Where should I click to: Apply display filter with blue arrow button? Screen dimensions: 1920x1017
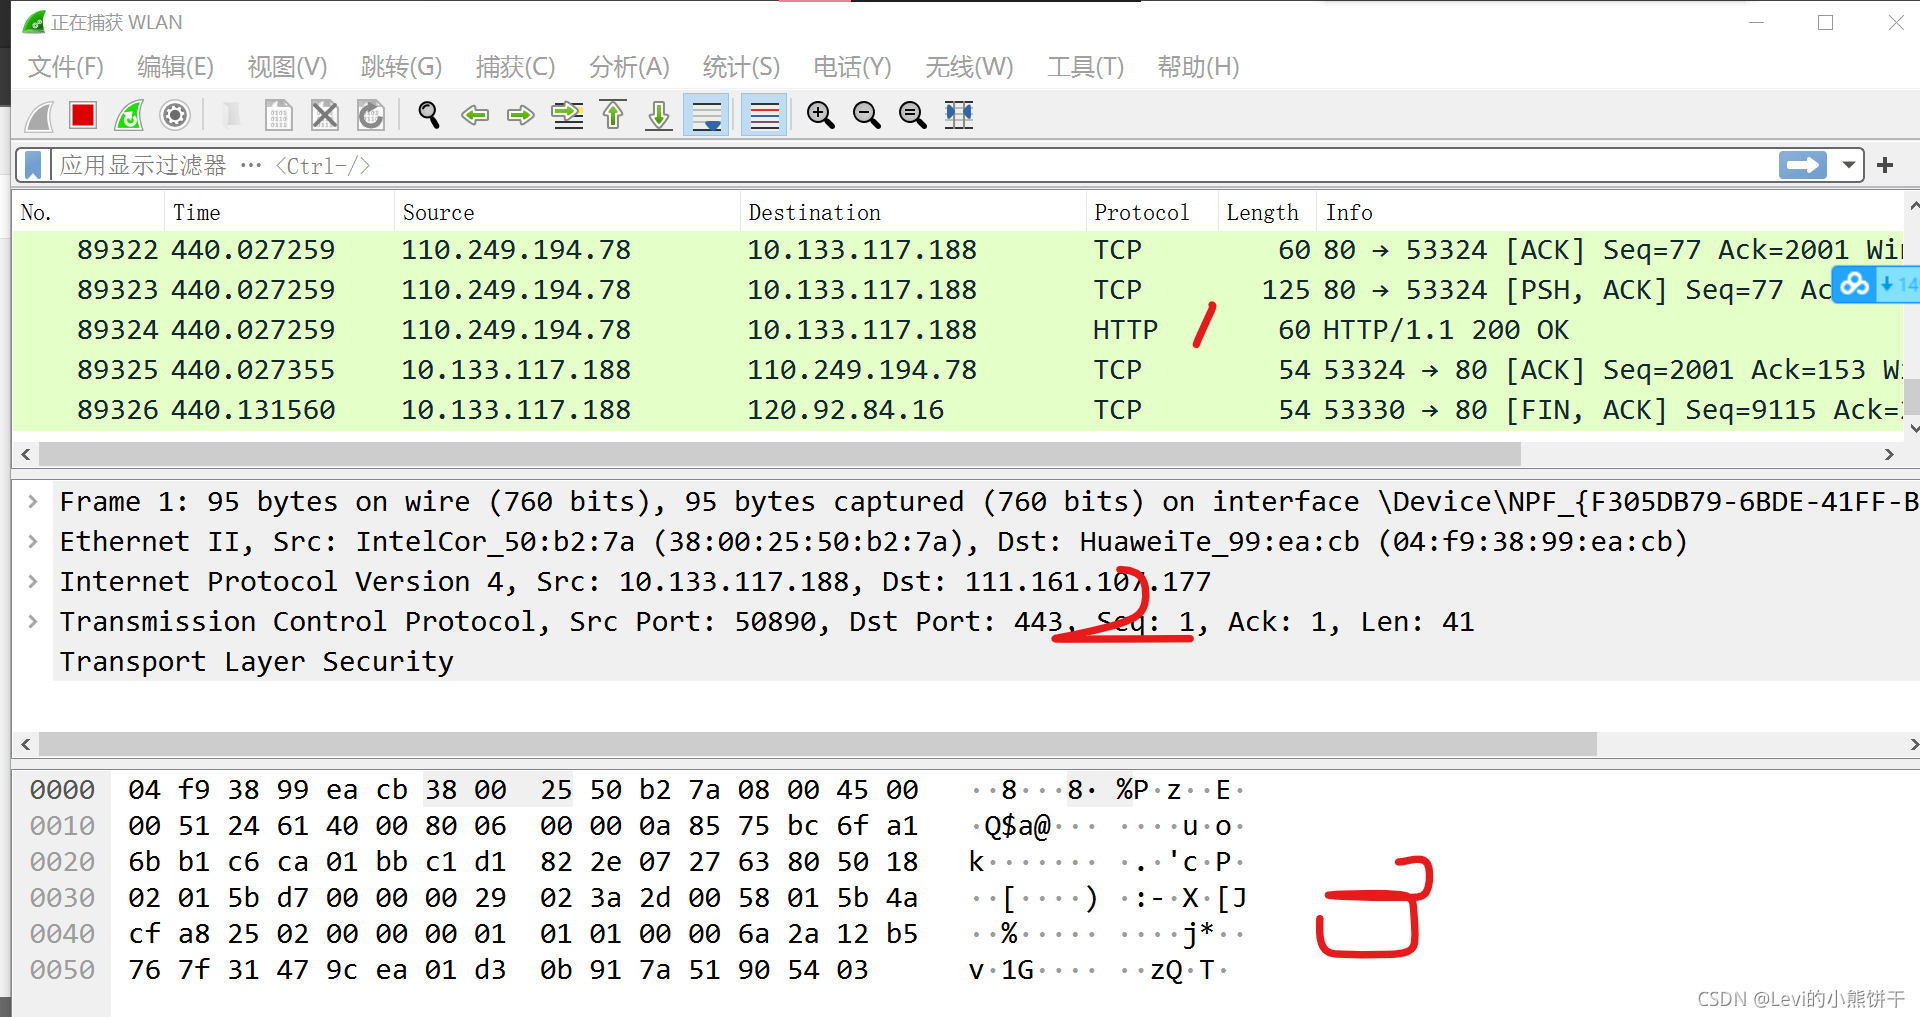point(1803,165)
